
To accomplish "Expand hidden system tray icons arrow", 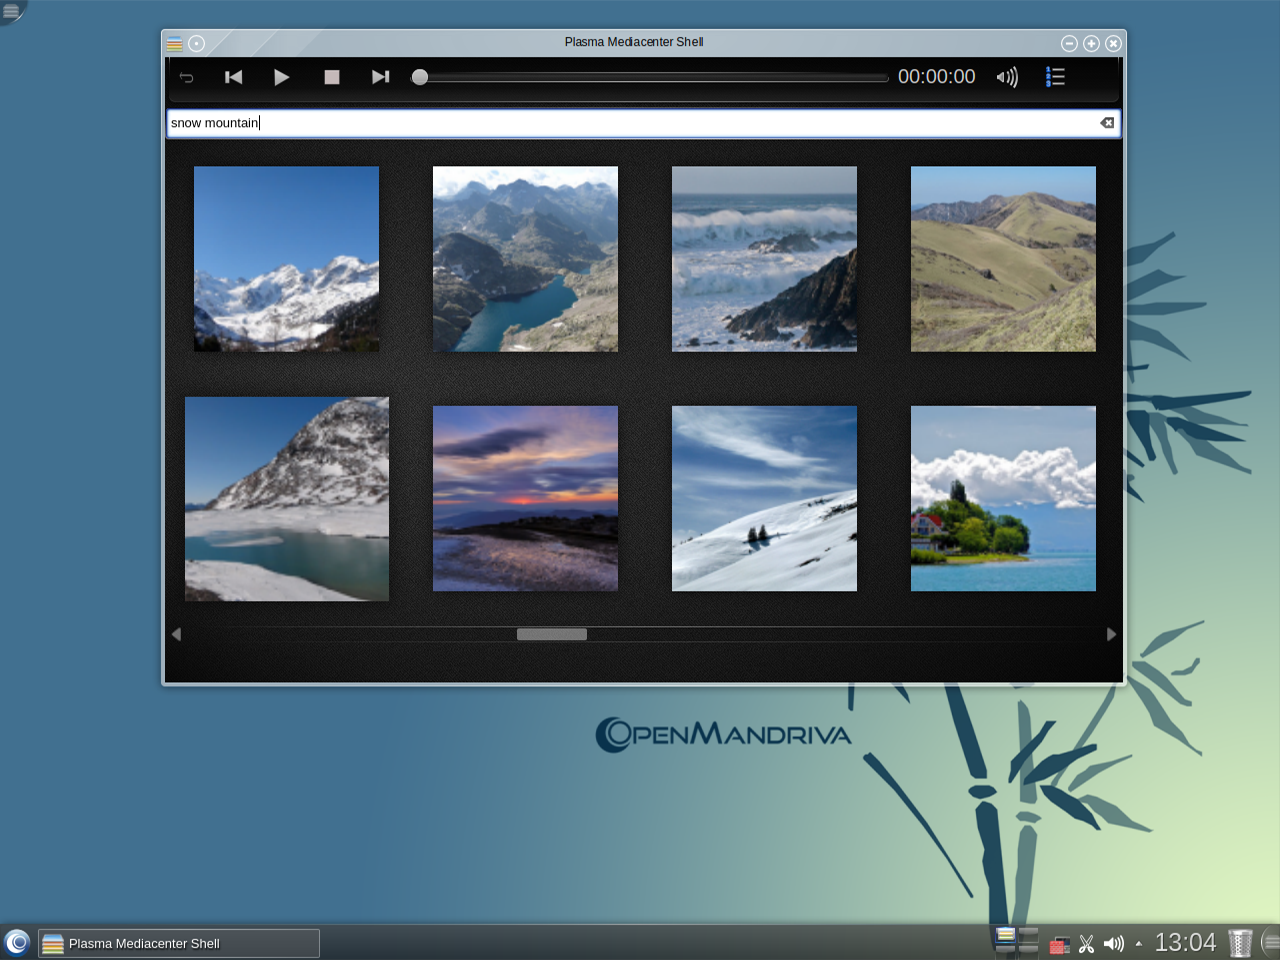I will coord(1138,943).
